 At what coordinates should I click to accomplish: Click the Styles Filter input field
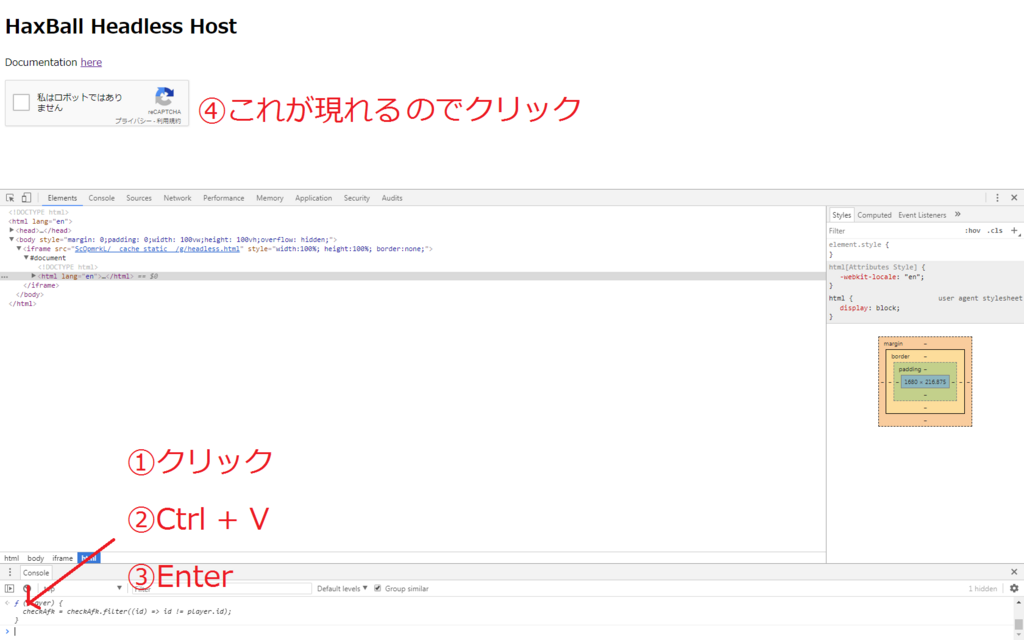point(895,231)
